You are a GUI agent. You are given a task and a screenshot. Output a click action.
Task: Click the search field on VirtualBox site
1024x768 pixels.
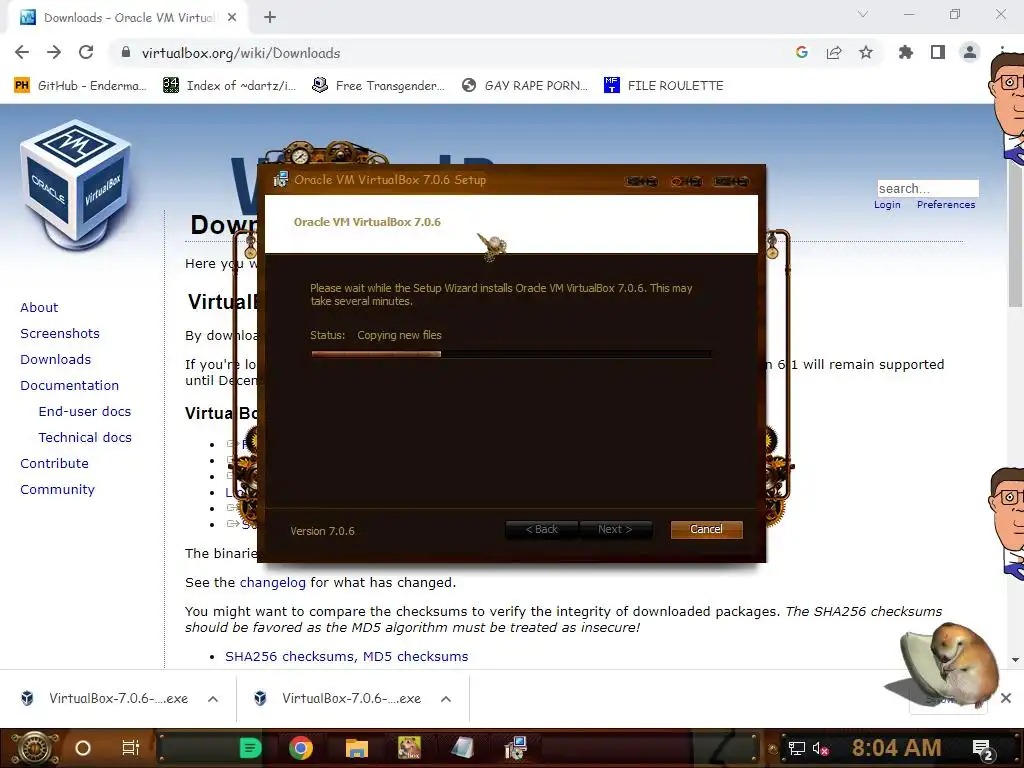click(x=927, y=189)
